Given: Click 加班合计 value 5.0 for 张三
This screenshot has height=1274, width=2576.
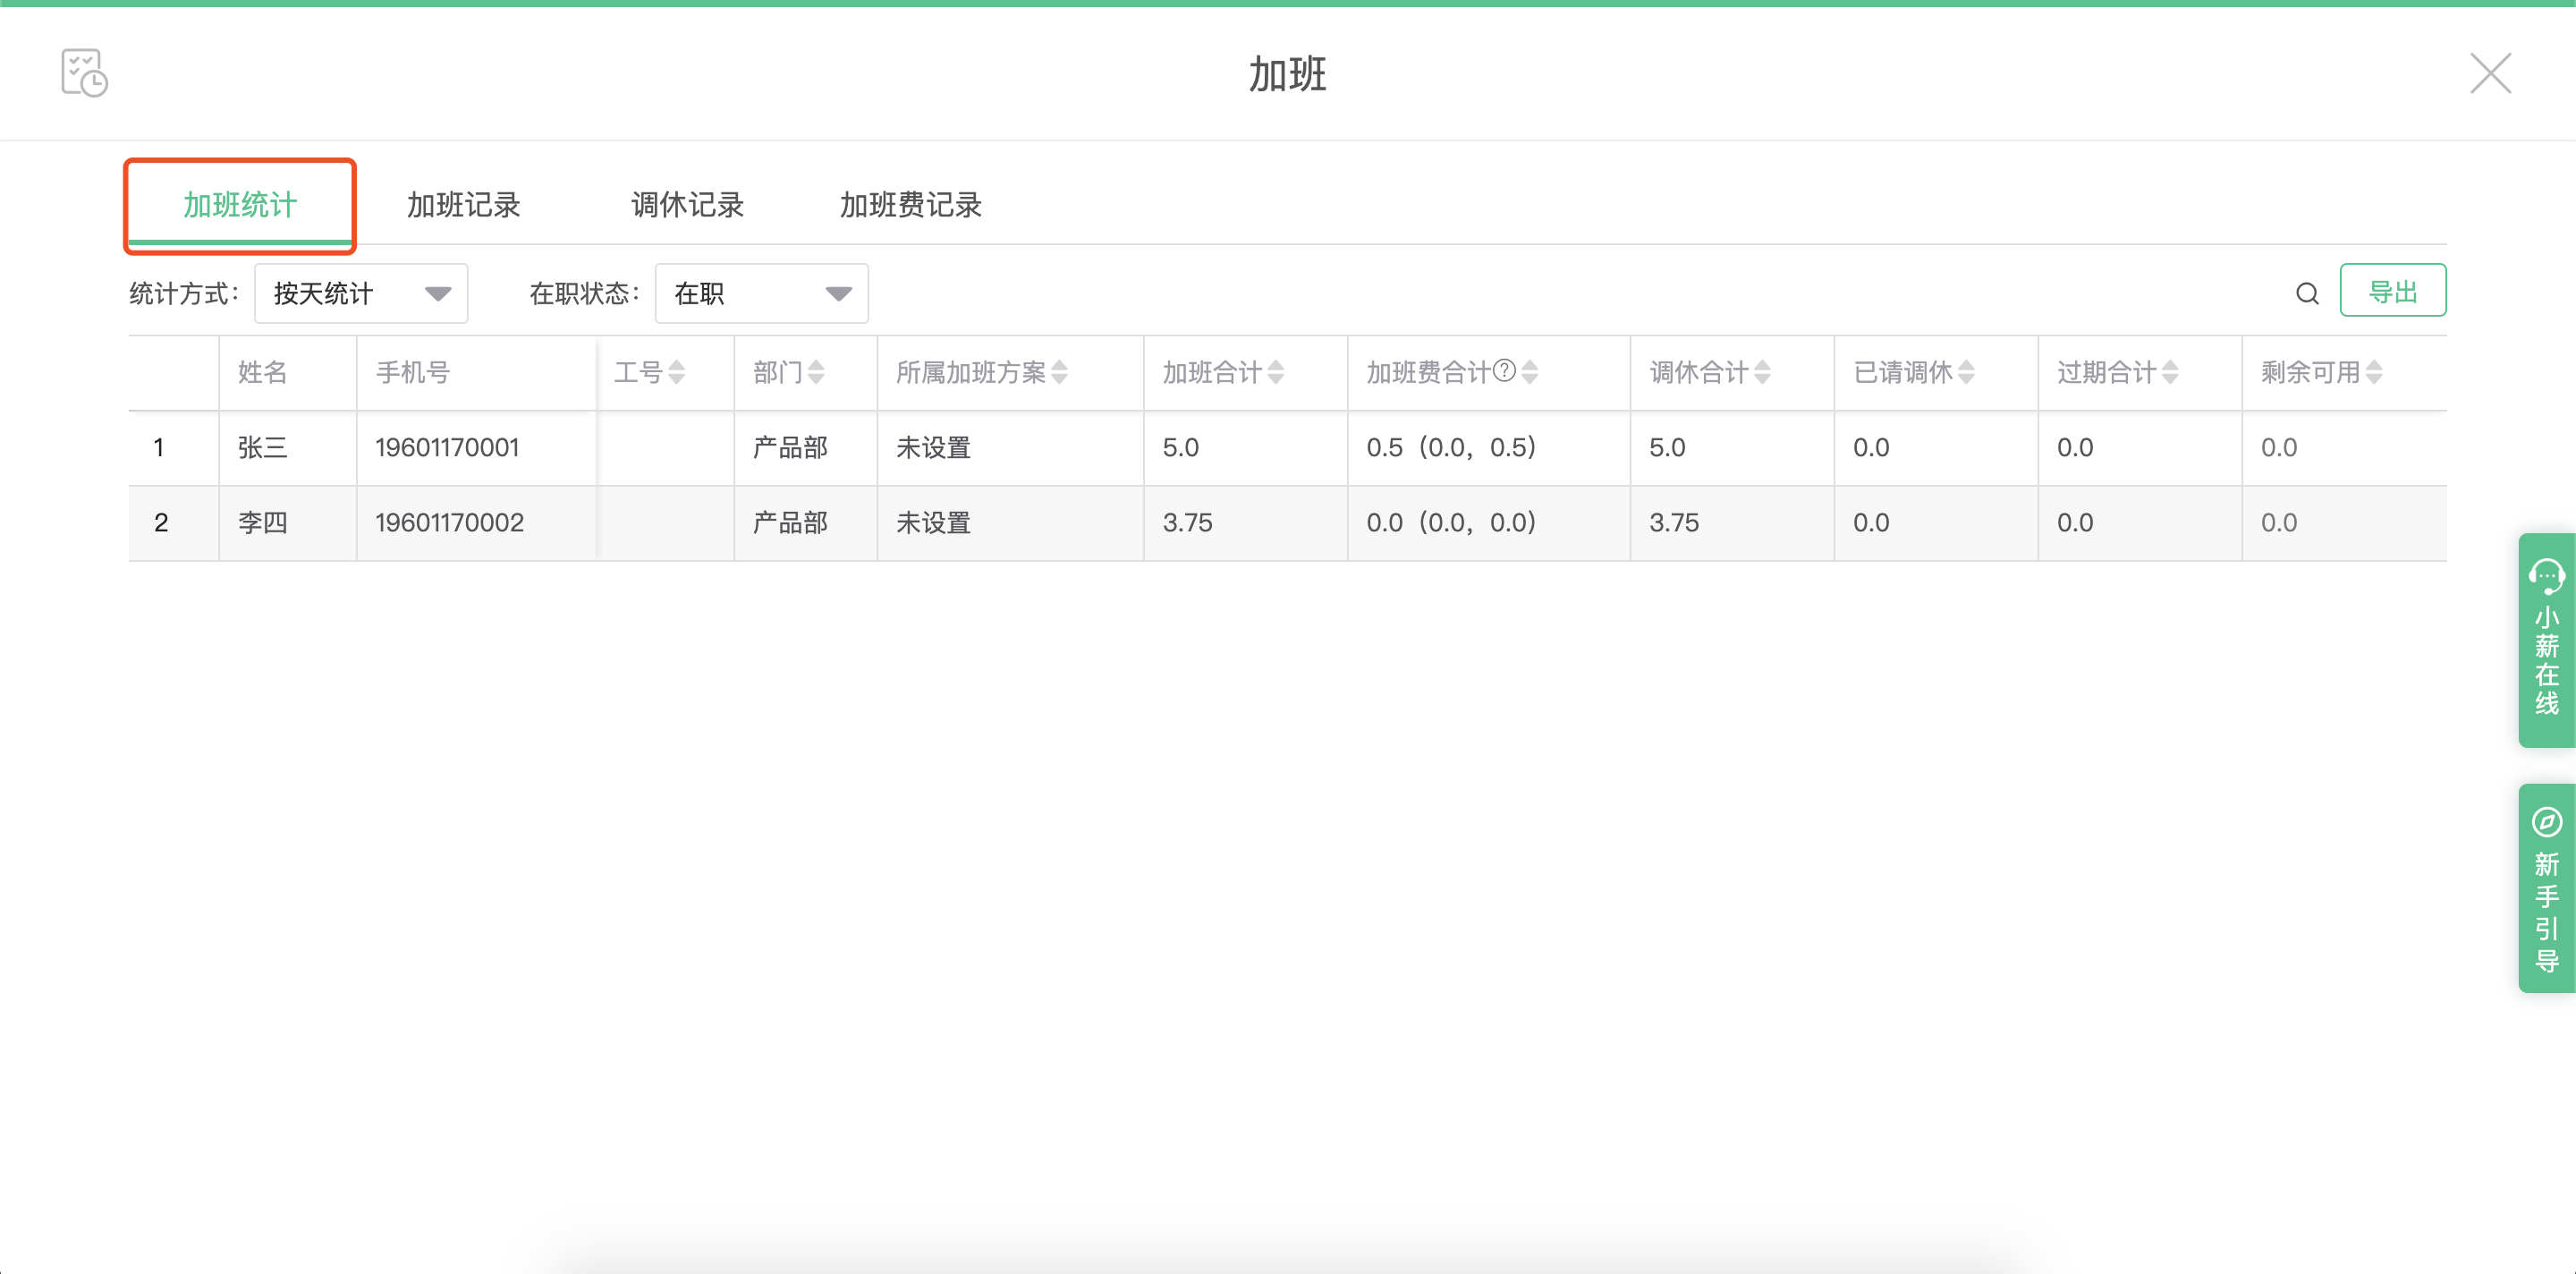Looking at the screenshot, I should point(1180,447).
